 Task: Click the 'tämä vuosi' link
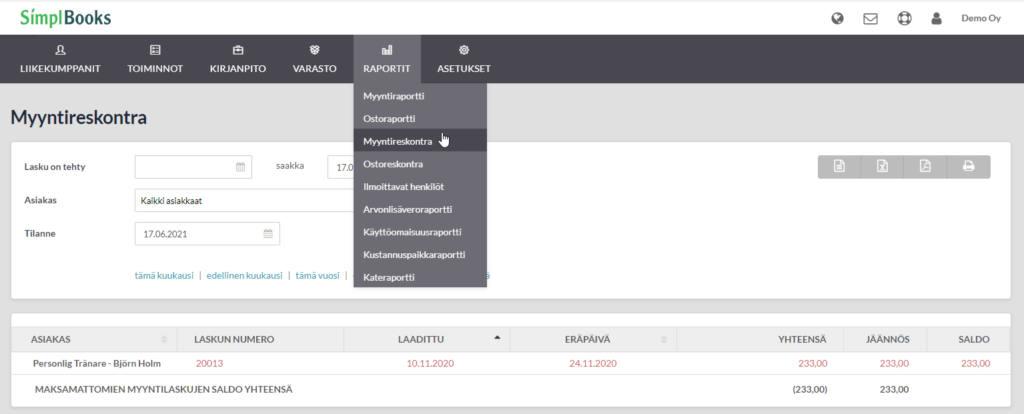(317, 276)
